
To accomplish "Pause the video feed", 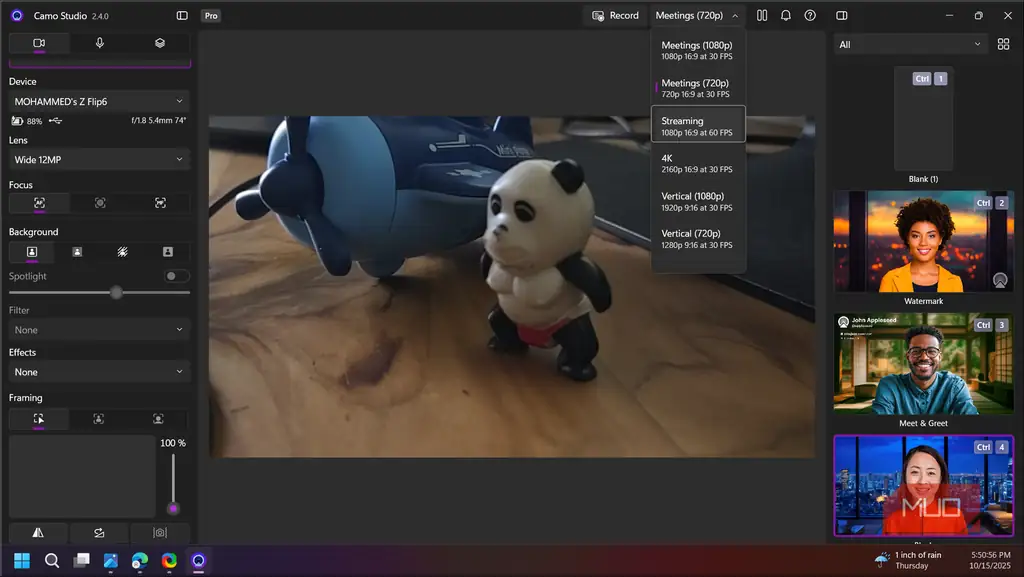I will [x=762, y=16].
